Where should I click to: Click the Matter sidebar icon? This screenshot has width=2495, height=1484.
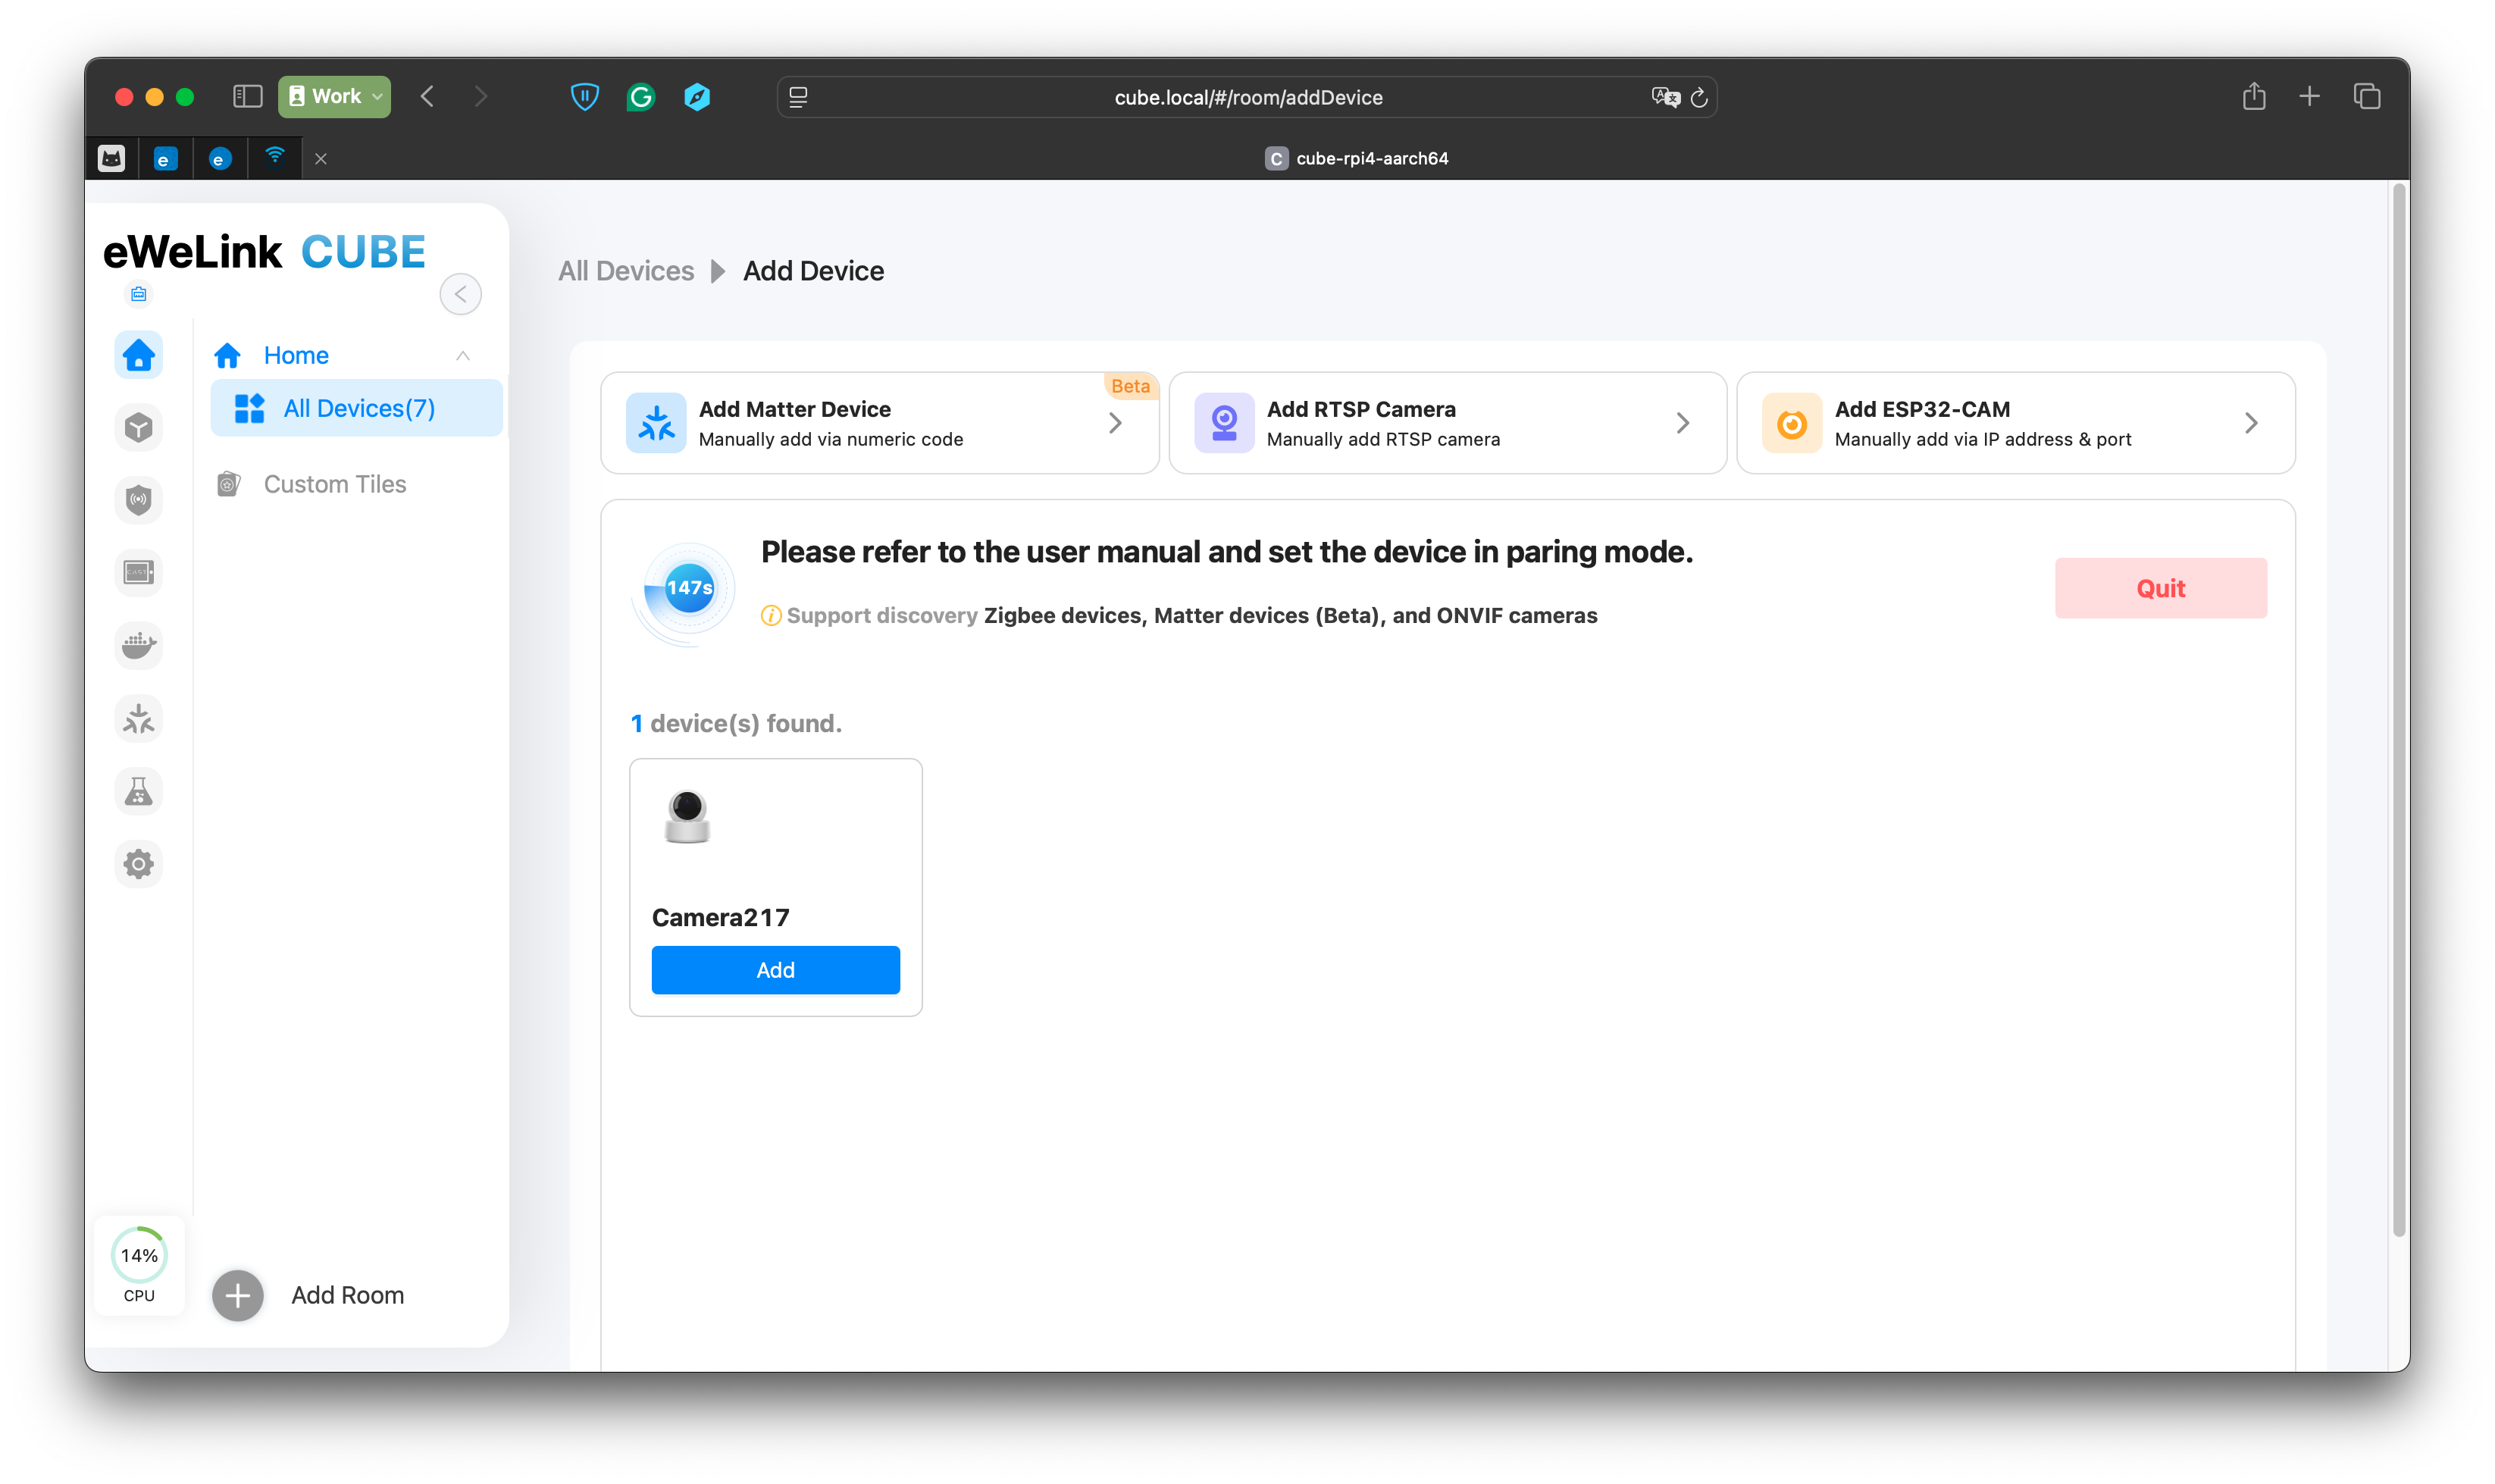tap(139, 719)
